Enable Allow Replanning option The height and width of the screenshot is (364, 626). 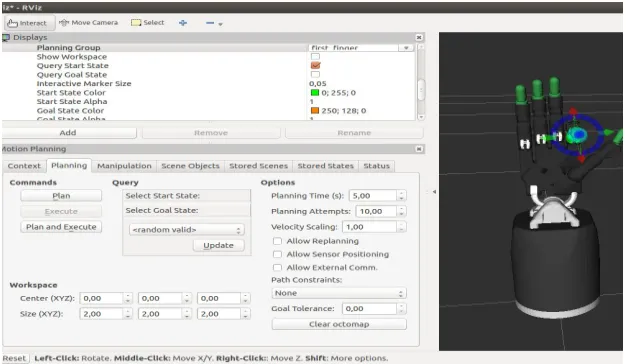(277, 241)
